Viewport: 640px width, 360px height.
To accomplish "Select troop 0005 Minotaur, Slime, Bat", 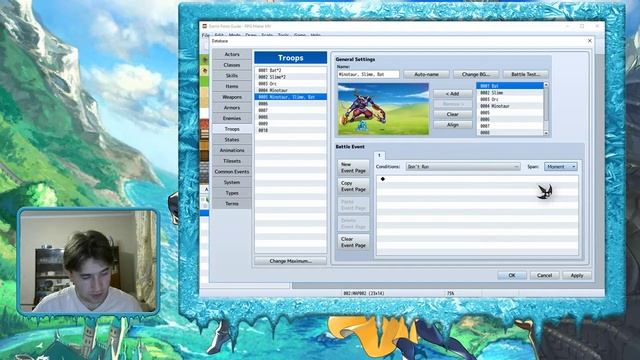I will point(290,97).
